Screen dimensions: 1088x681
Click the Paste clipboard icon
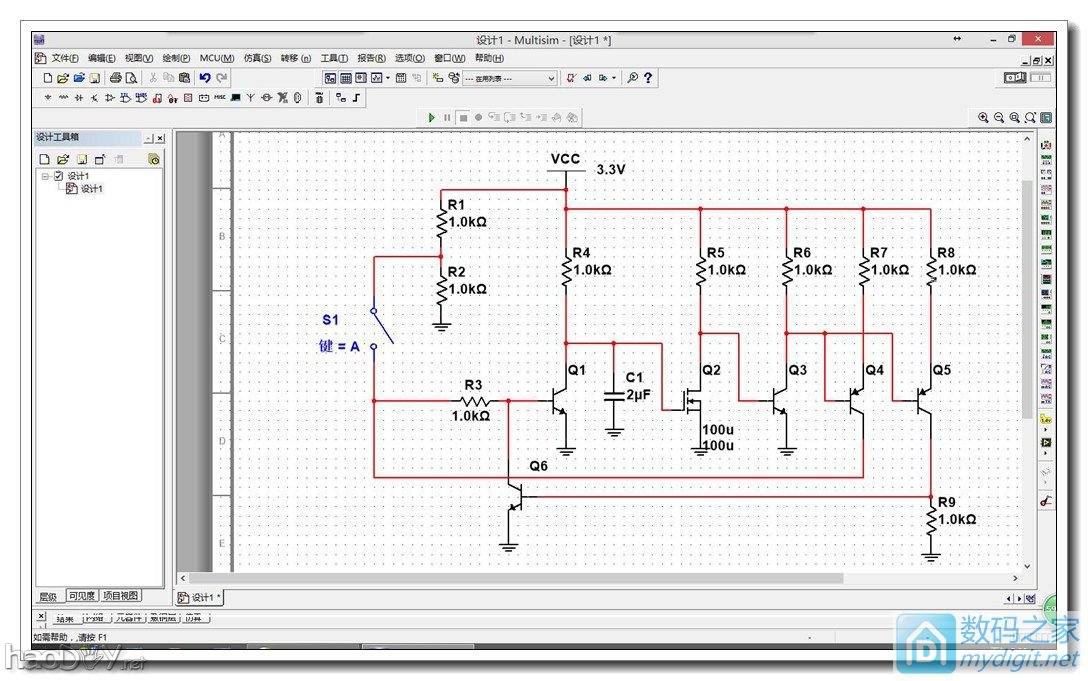click(184, 78)
